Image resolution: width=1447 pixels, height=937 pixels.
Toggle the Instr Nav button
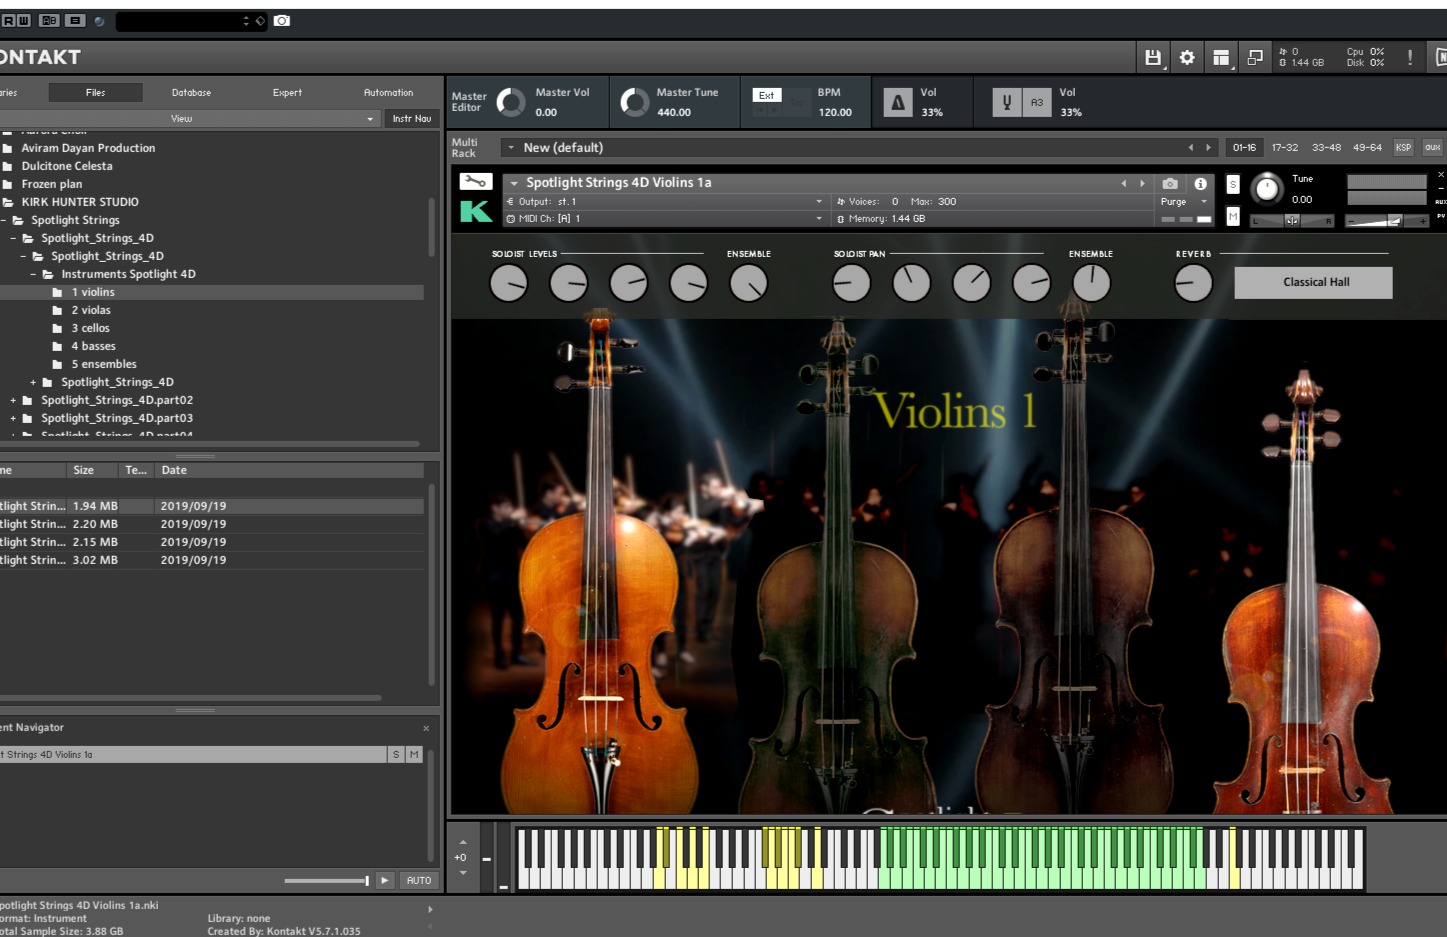coord(412,119)
